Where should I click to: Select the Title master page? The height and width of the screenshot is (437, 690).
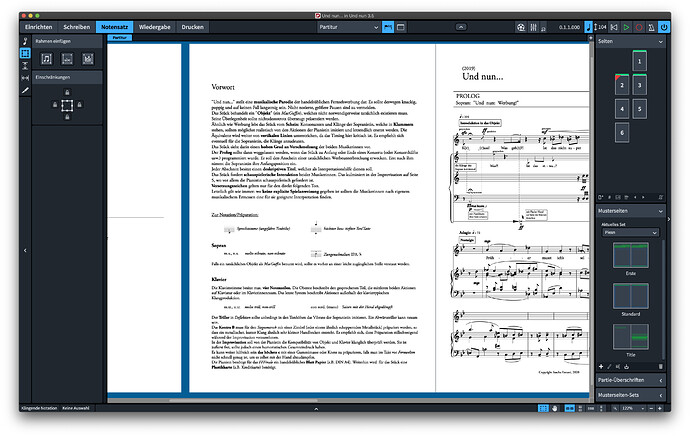(x=631, y=337)
